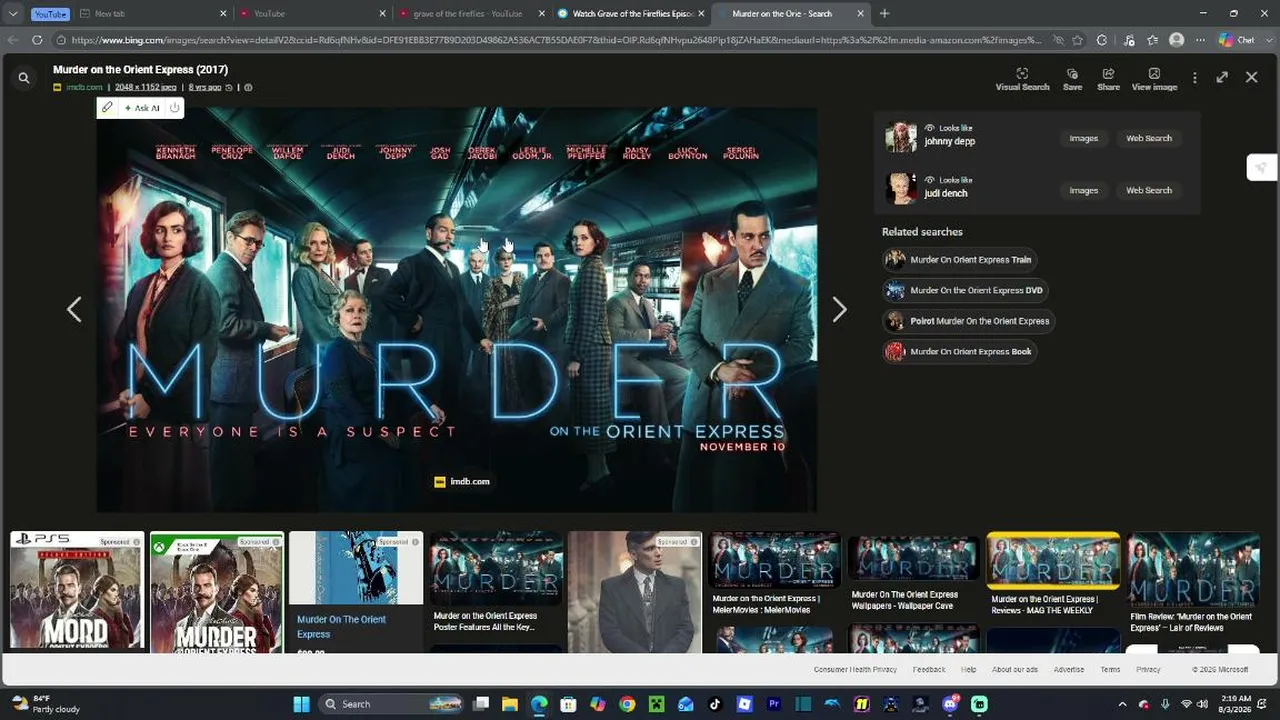This screenshot has height=720, width=1280.
Task: Expand the image viewer to full screen
Action: pos(1222,77)
